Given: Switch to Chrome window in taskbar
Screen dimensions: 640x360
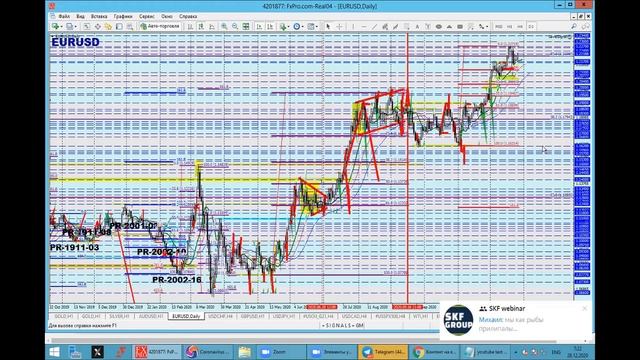Looking at the screenshot, I should pyautogui.click(x=434, y=352).
